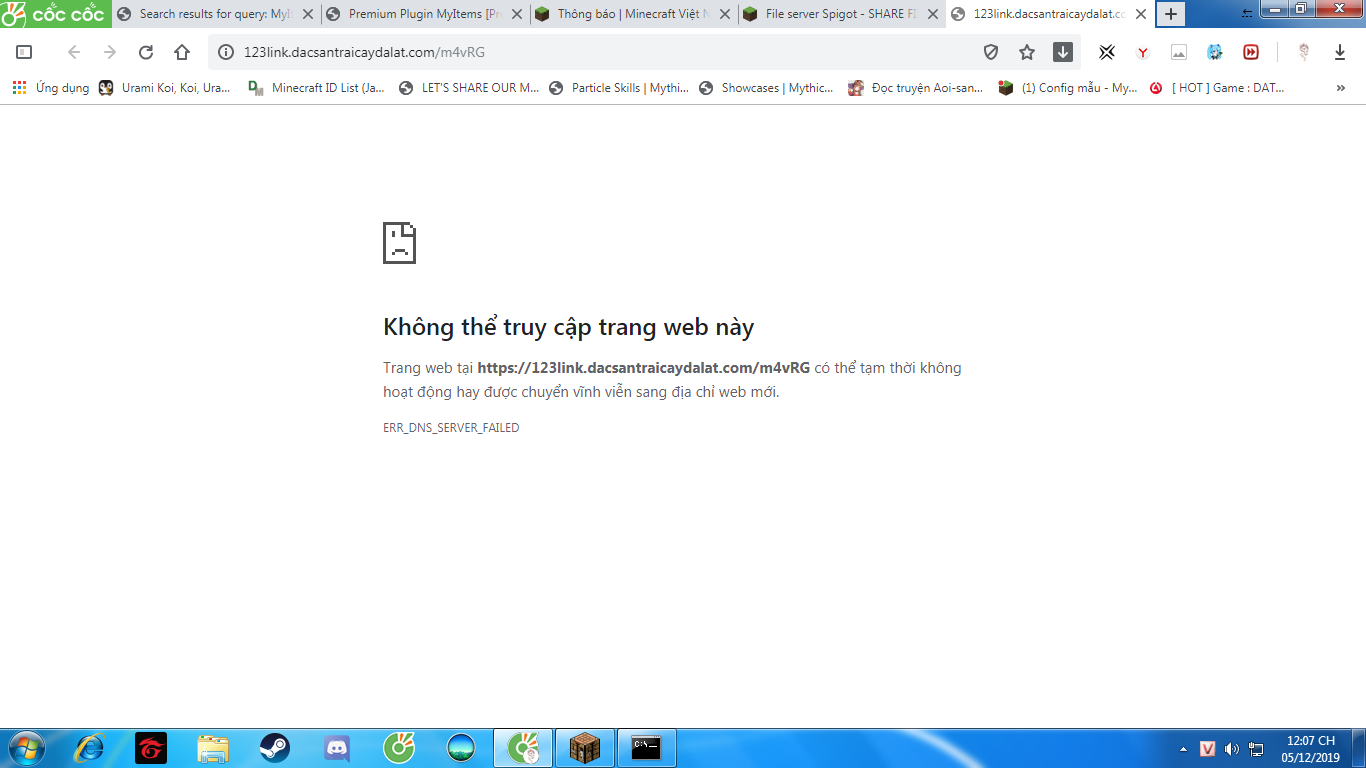Image resolution: width=1366 pixels, height=768 pixels.
Task: Close the Search results tab
Action: (x=308, y=14)
